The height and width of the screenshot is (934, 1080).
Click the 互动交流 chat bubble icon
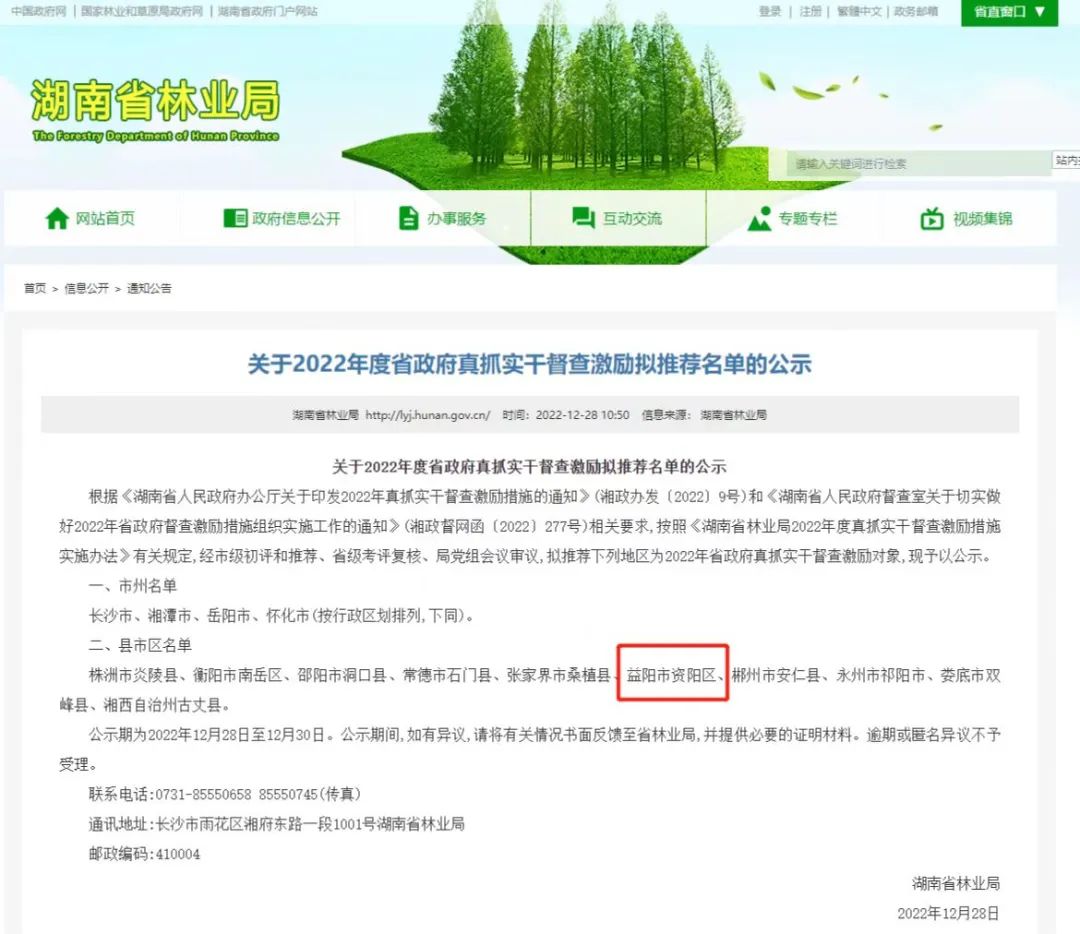point(583,218)
